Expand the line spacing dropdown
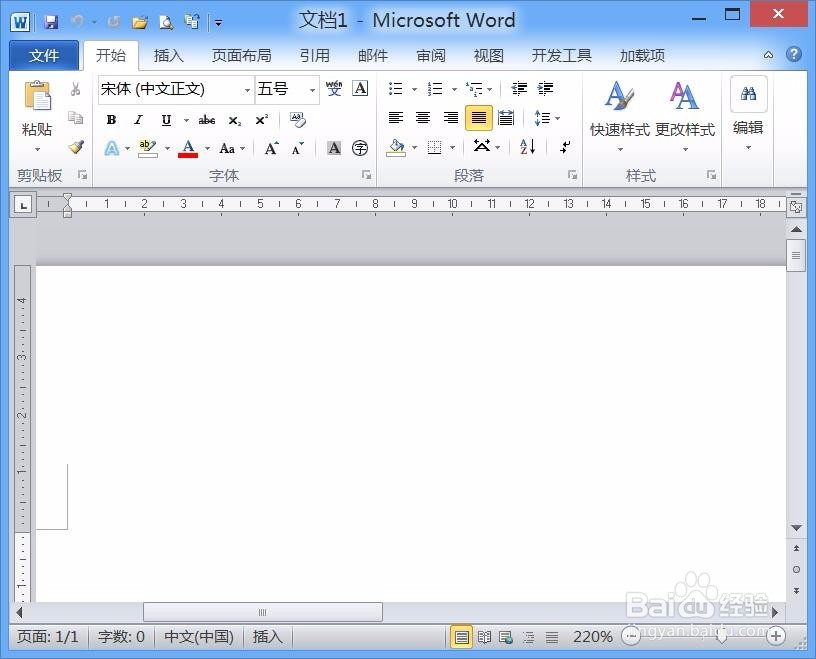This screenshot has width=816, height=659. pos(557,118)
